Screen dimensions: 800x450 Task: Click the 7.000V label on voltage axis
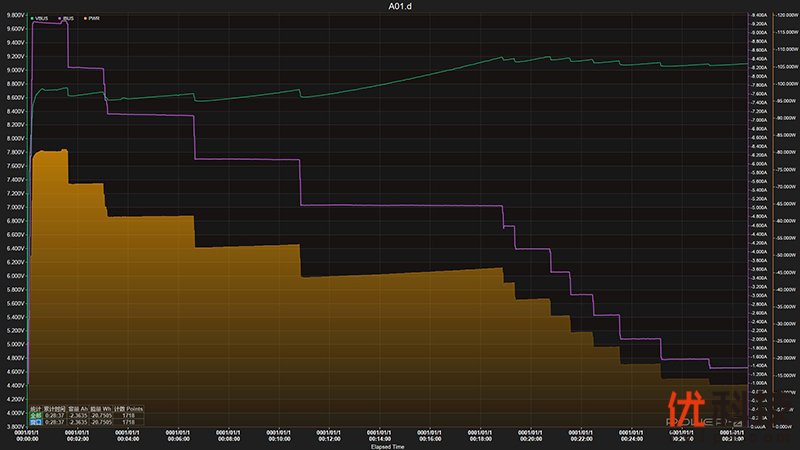pos(14,207)
